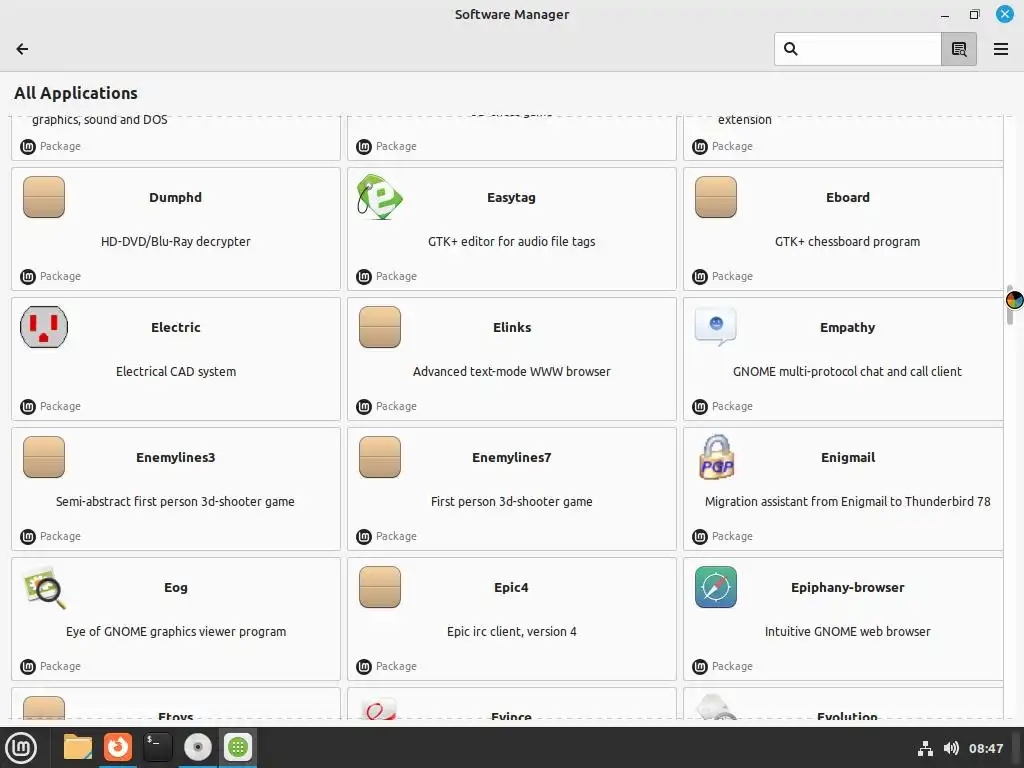Click the Electric outlet icon
This screenshot has width=1024, height=768.
44,327
